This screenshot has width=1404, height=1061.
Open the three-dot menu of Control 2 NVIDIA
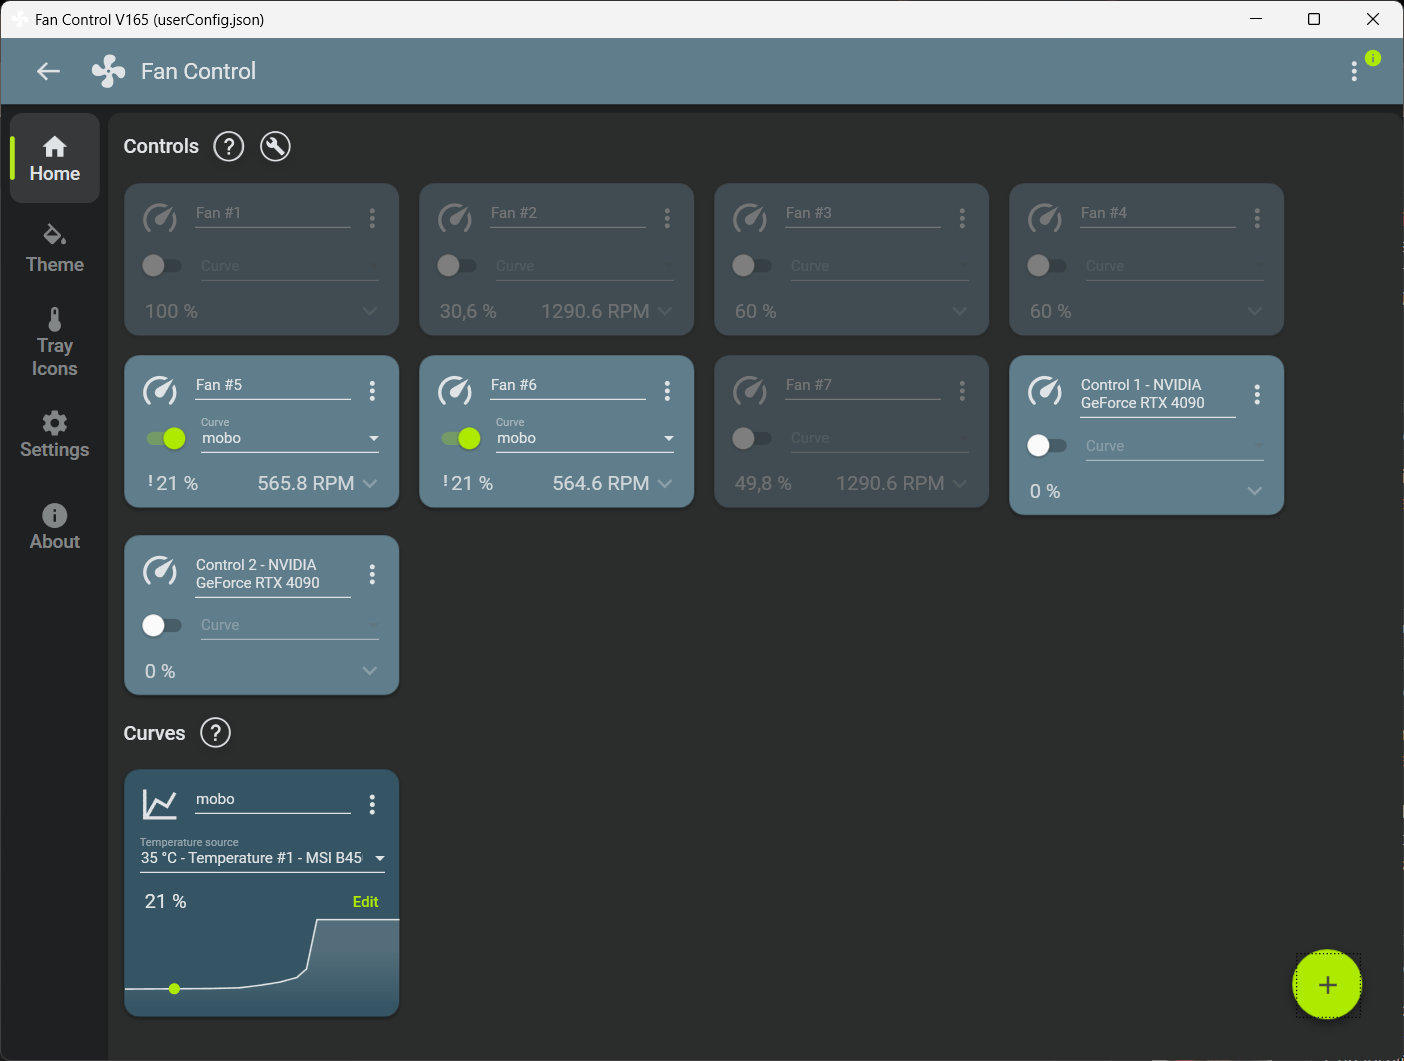coord(372,574)
